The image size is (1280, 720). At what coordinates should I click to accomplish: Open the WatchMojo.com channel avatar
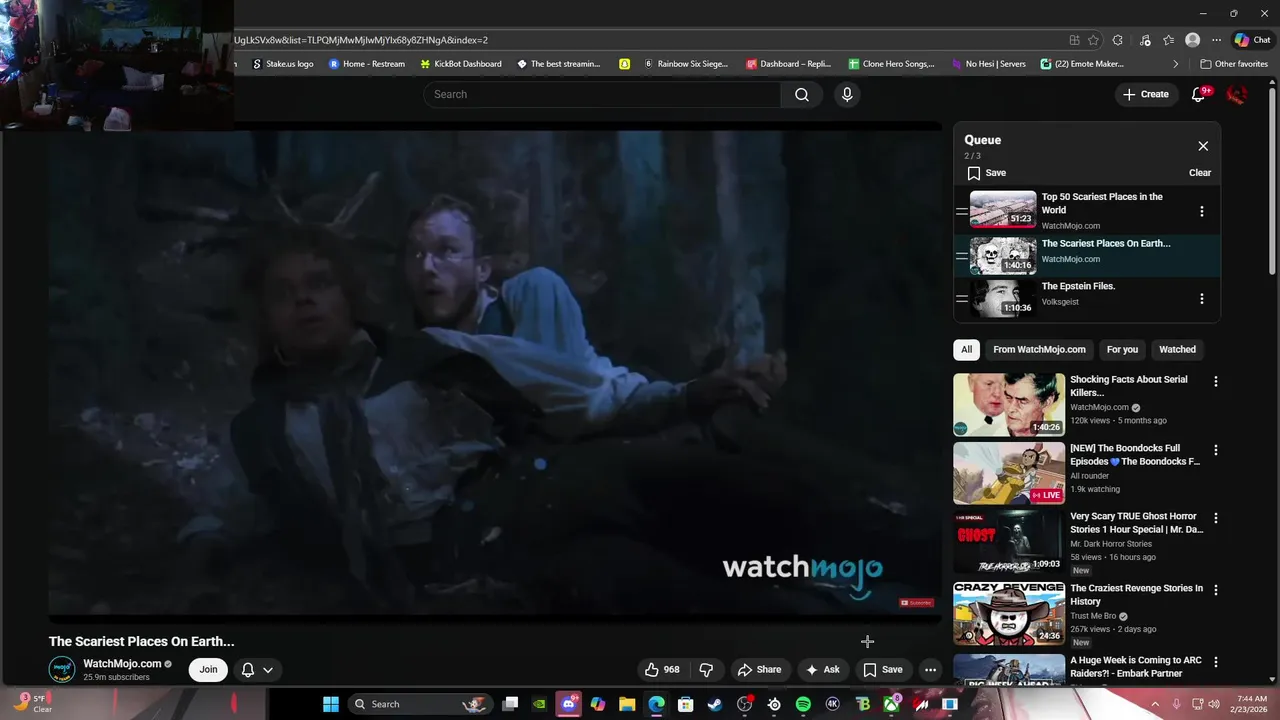click(x=62, y=670)
